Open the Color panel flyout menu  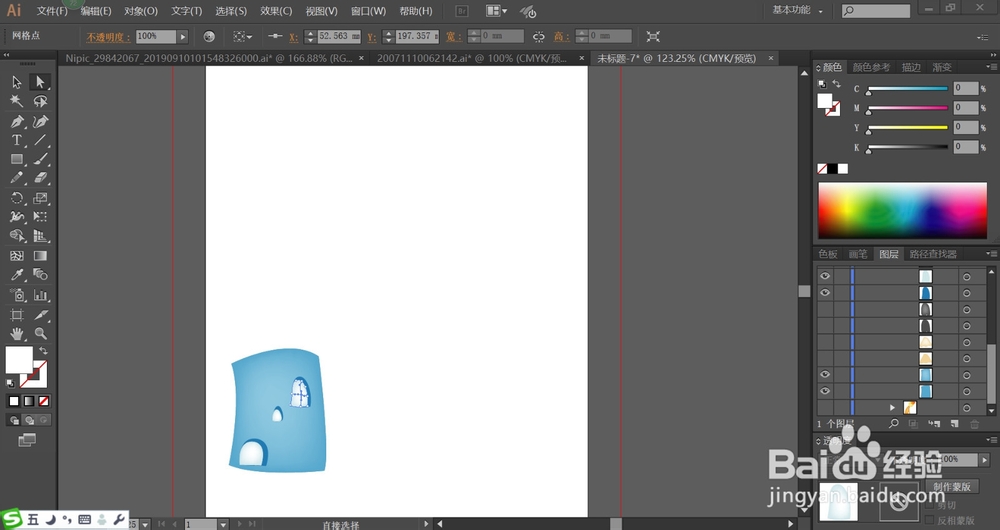(x=991, y=67)
